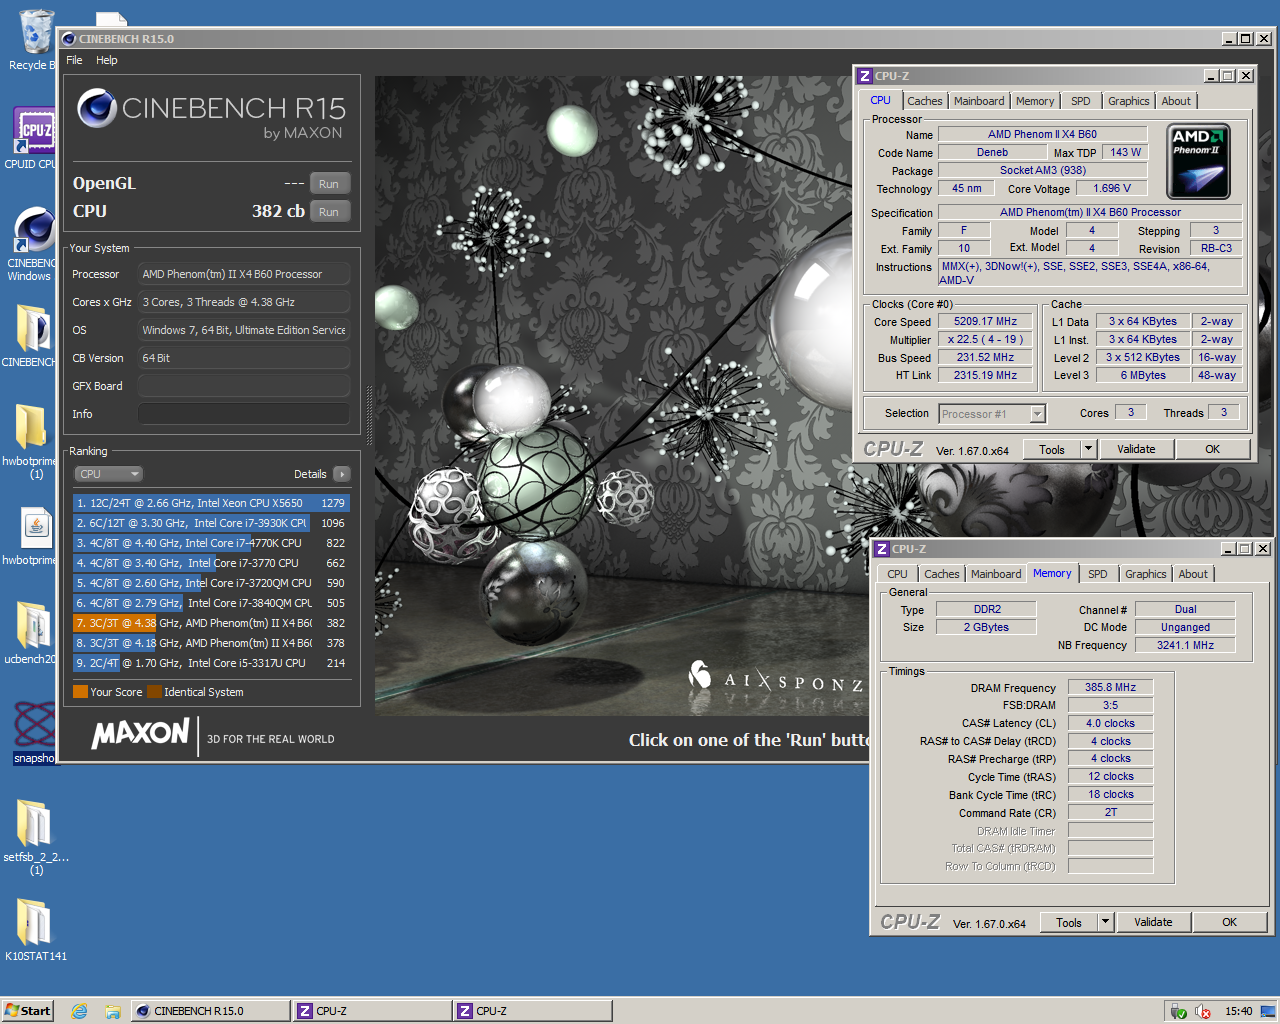Open About tab in lower CPU-Z window
Viewport: 1280px width, 1024px height.
click(1193, 574)
